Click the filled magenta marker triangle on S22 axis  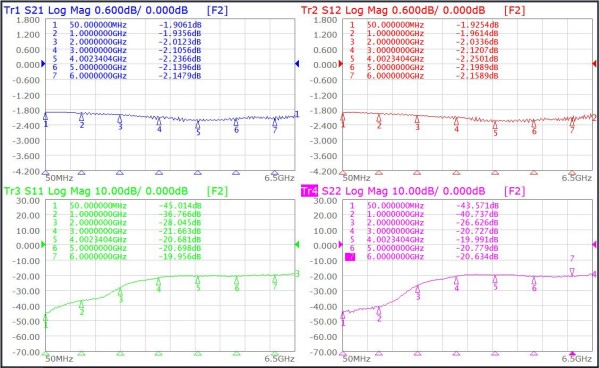(572, 353)
